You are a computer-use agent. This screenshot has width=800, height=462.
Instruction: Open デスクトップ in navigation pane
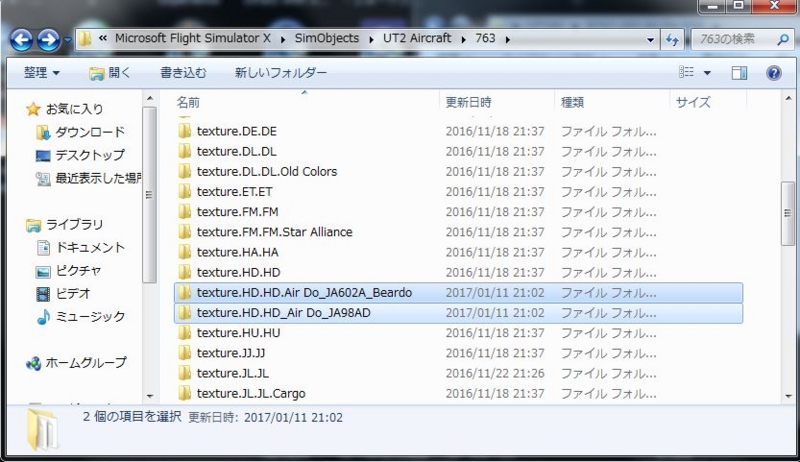(x=90, y=155)
